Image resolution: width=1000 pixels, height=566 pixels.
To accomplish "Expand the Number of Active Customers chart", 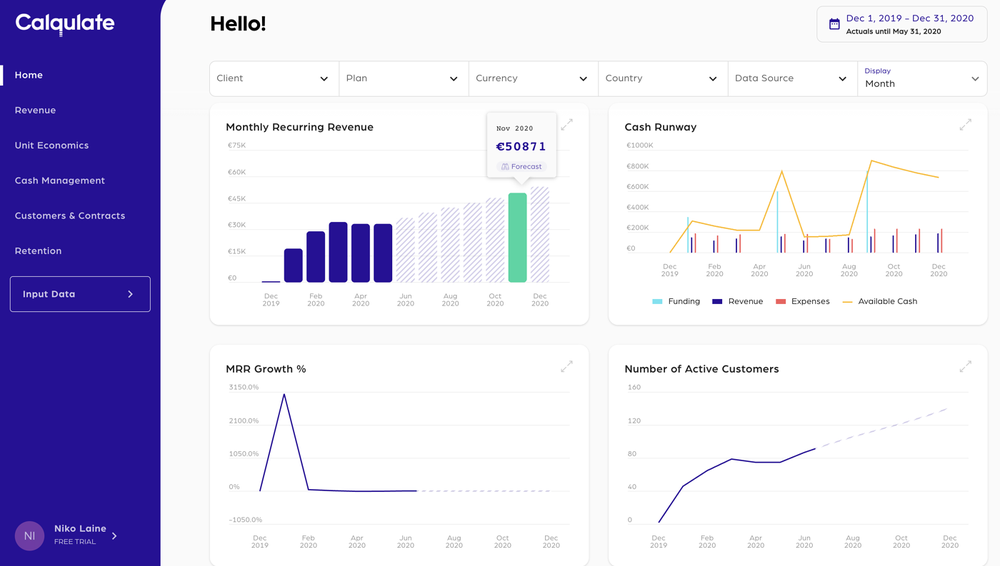I will click(x=965, y=367).
